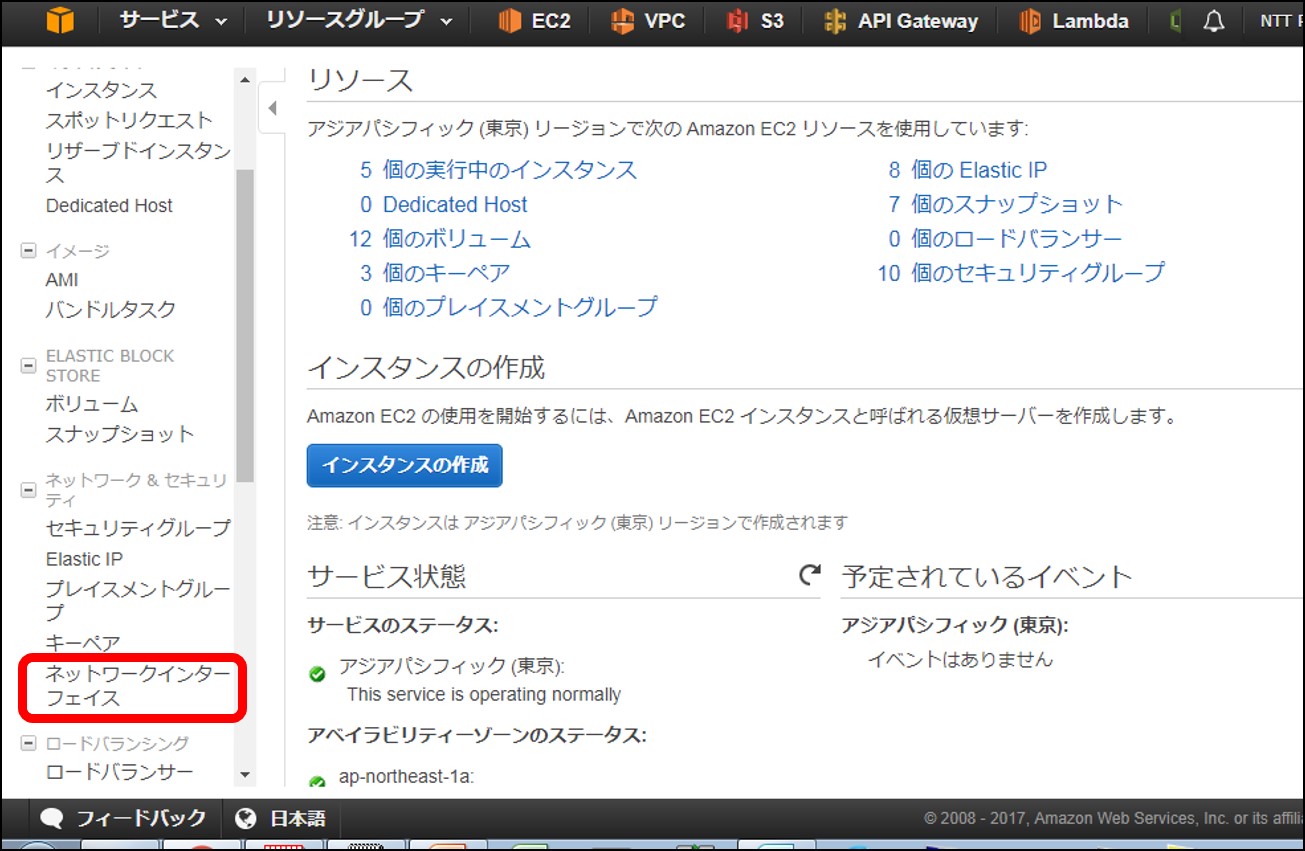
Task: Click the 0 個のプレイスメントグループ link
Action: pos(509,306)
